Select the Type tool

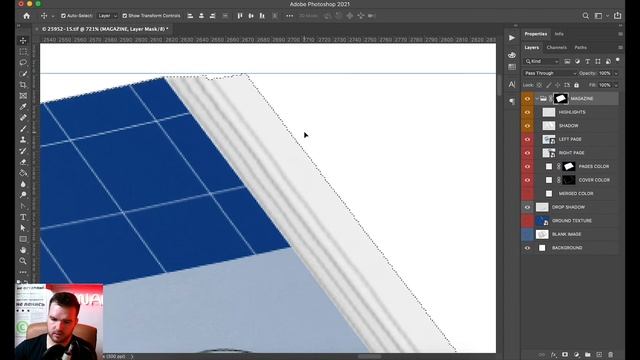tap(23, 217)
